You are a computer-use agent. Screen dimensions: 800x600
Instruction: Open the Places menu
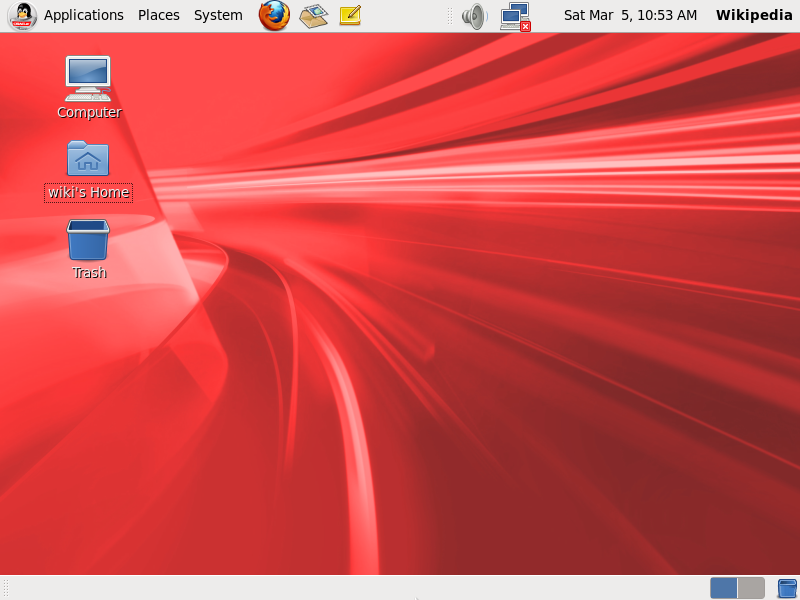[159, 15]
